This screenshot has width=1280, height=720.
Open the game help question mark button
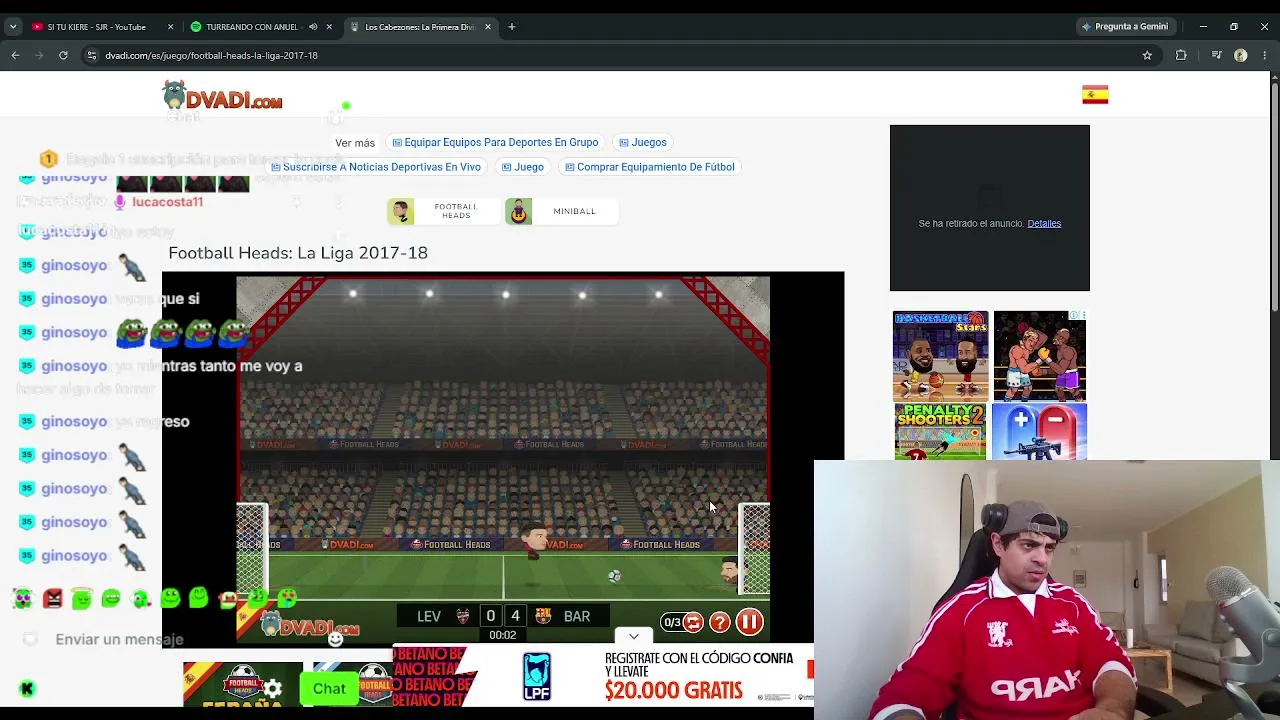click(720, 623)
